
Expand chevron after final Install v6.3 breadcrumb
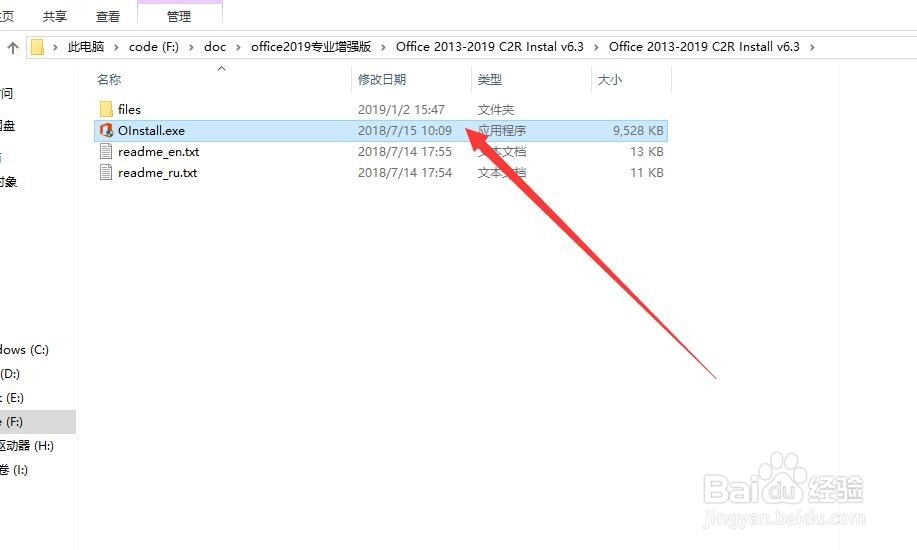click(x=812, y=47)
